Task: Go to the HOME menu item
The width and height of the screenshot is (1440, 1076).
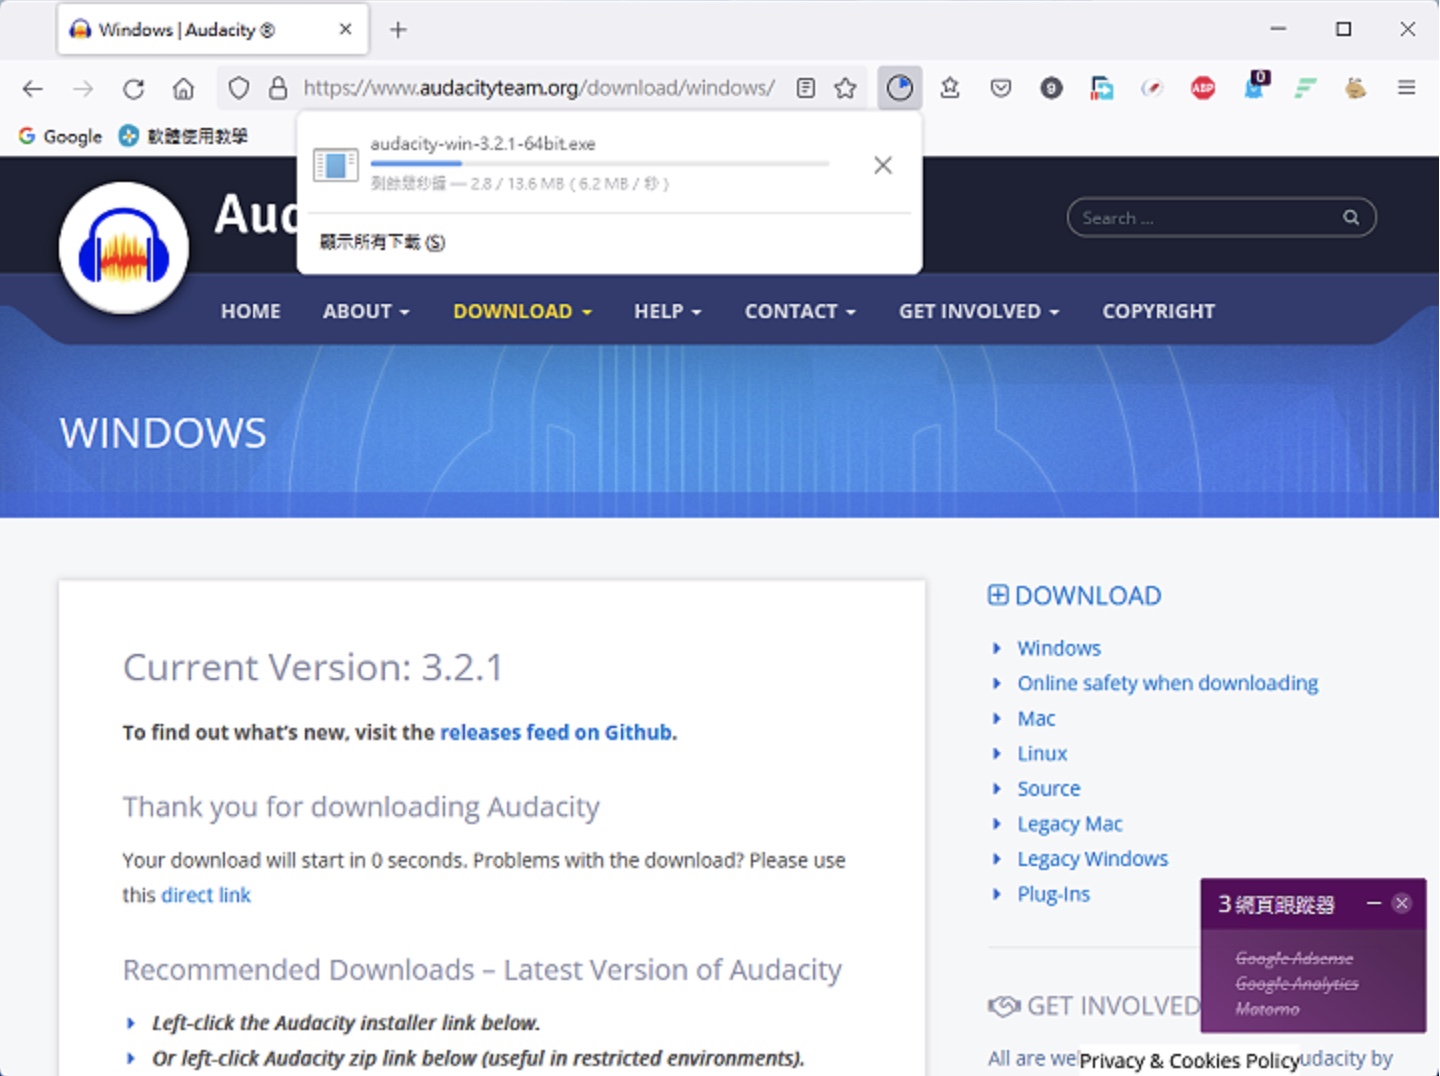Action: pyautogui.click(x=250, y=311)
